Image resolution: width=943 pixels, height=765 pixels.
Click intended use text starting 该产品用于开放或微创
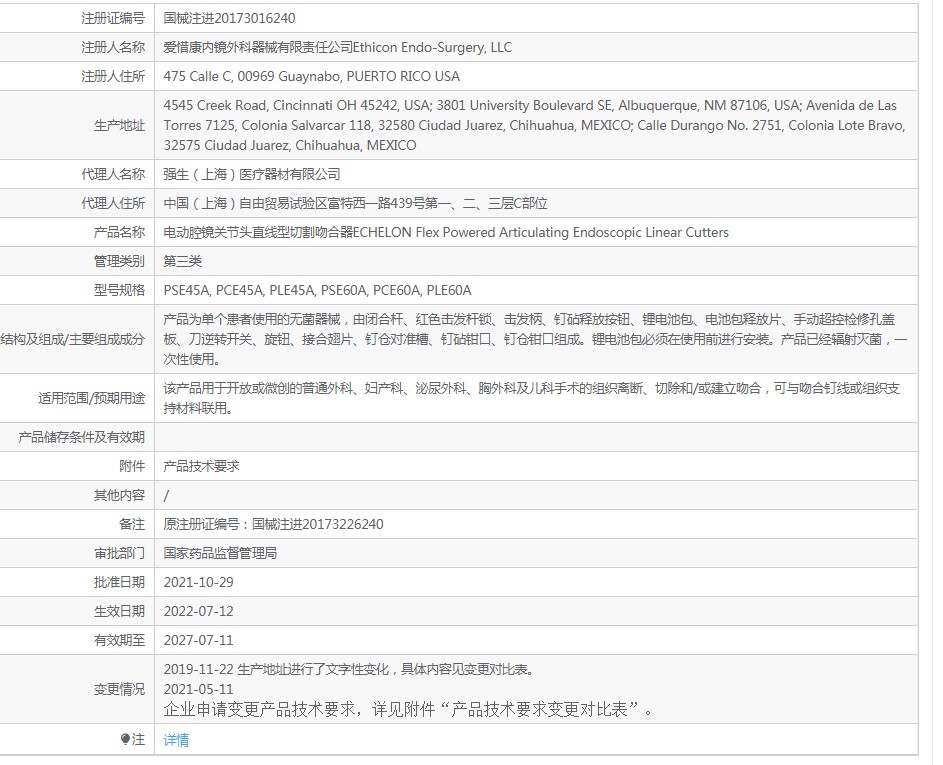(x=532, y=398)
